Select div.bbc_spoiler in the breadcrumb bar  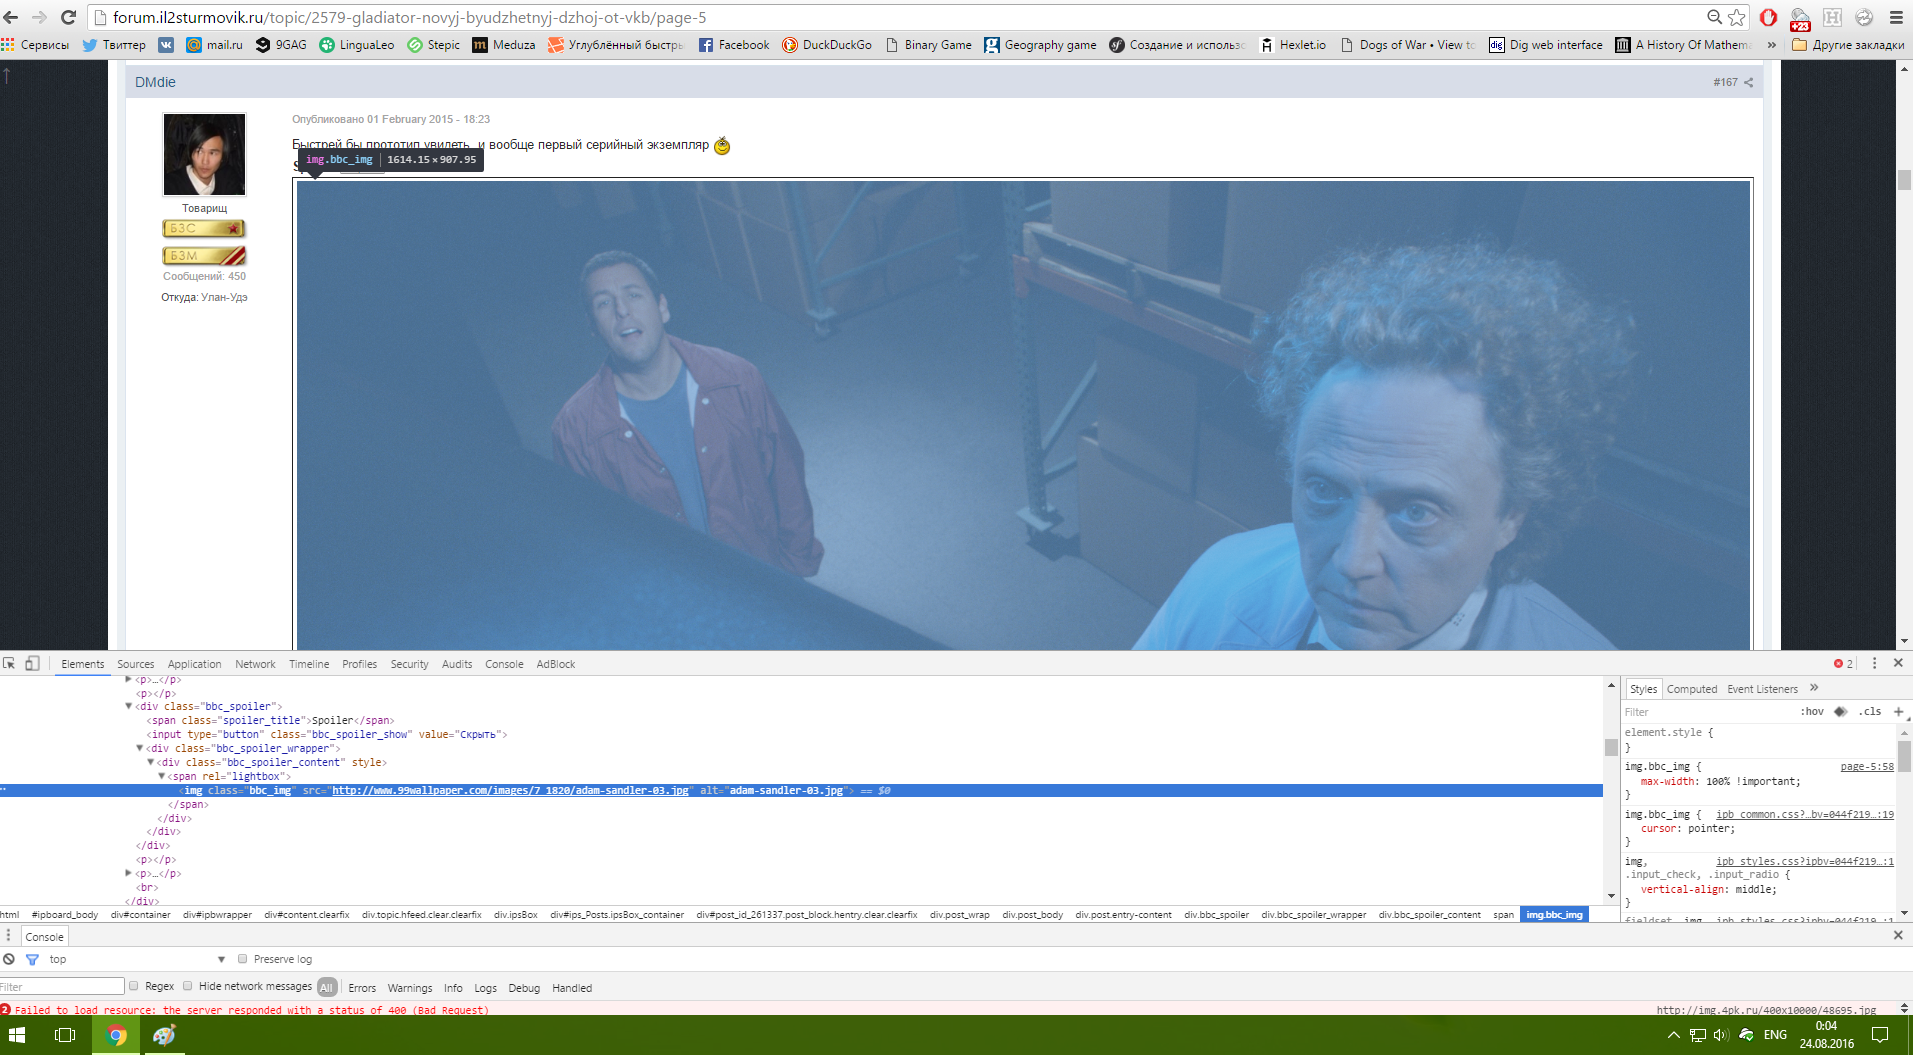point(1216,914)
